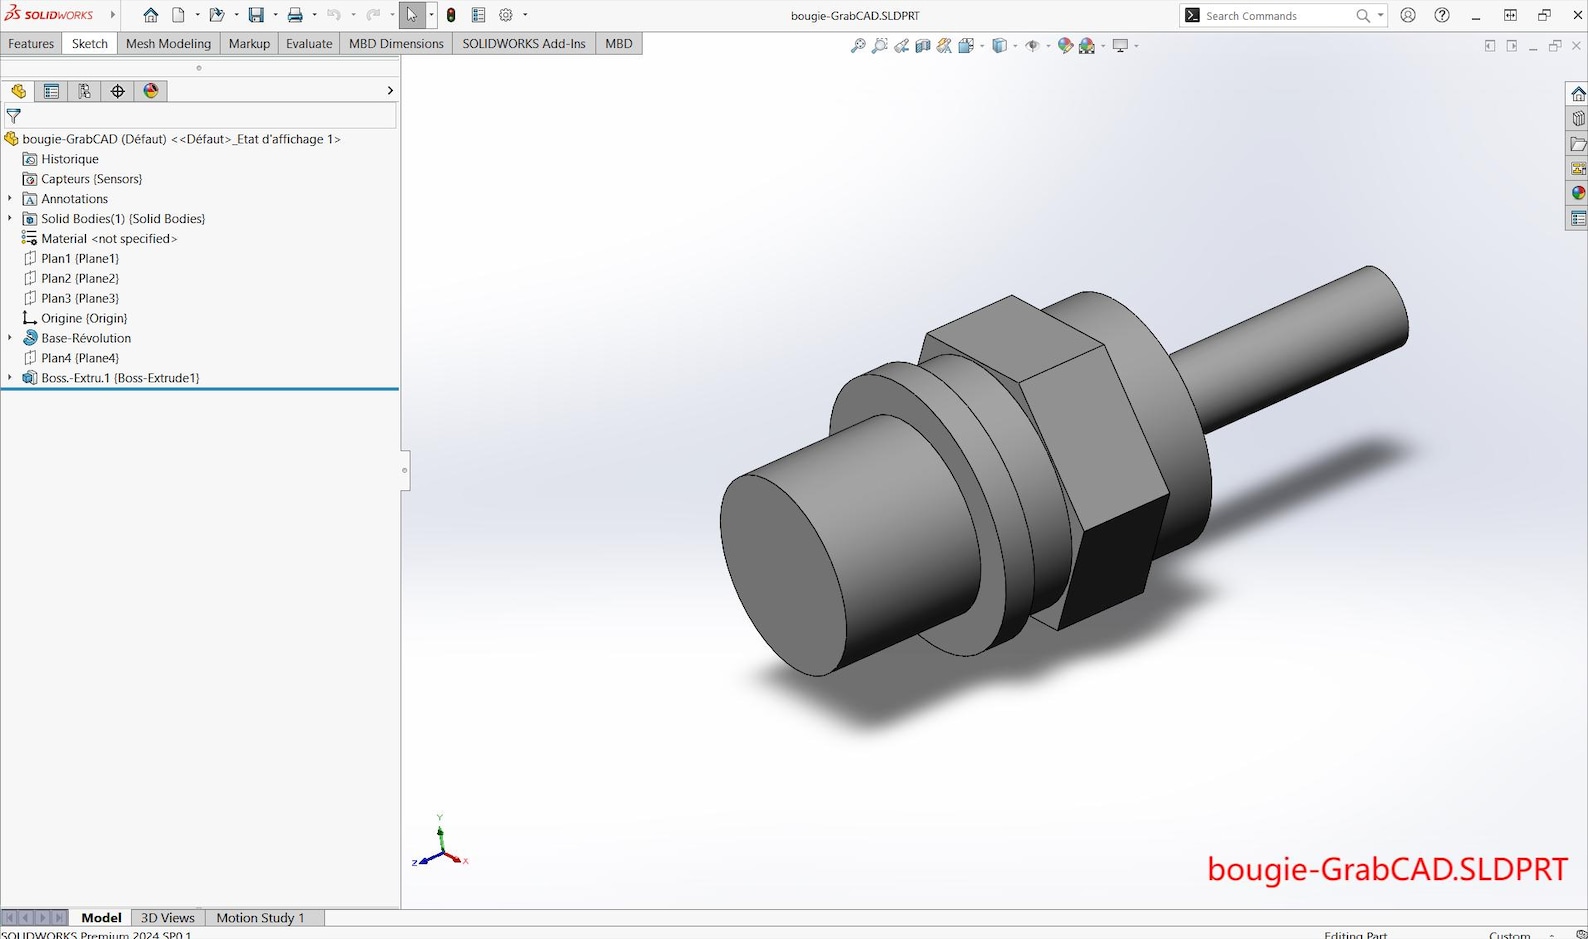The width and height of the screenshot is (1588, 939).
Task: Select Material <not specified> item
Action: [109, 239]
